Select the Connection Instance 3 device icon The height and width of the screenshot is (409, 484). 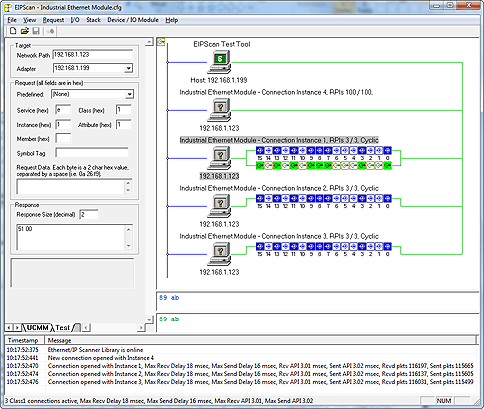pyautogui.click(x=219, y=255)
